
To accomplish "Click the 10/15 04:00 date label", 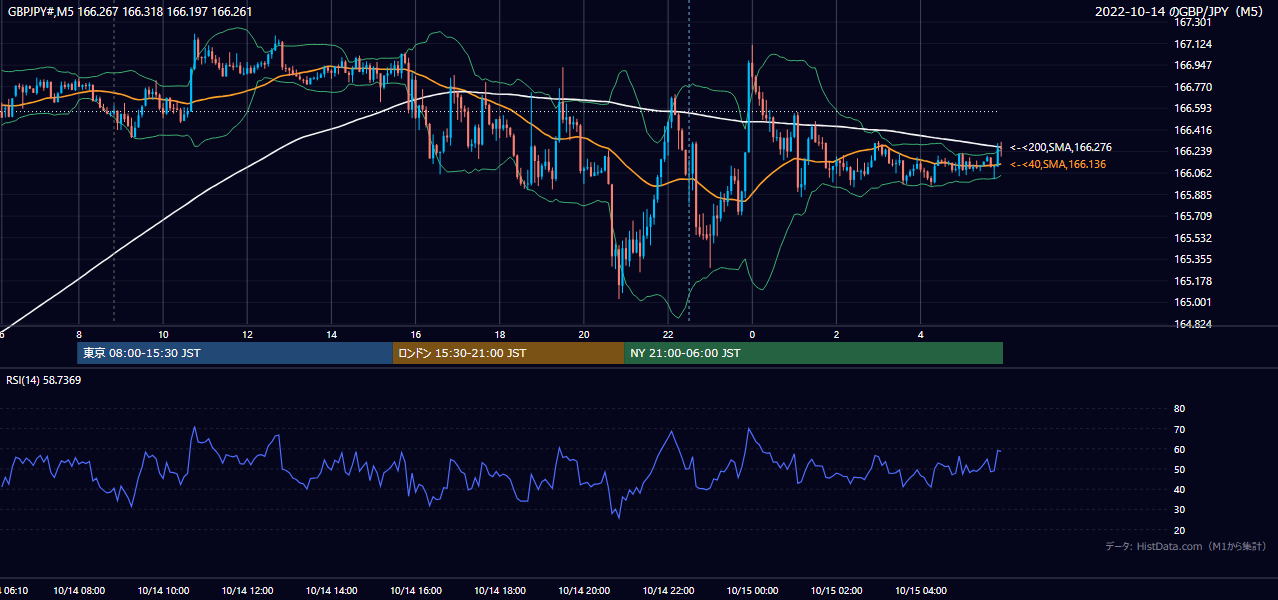I will coord(920,591).
